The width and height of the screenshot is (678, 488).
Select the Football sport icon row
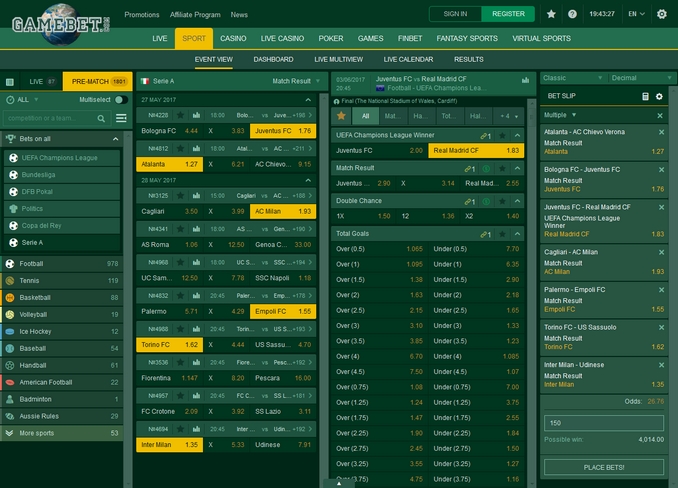[62, 264]
